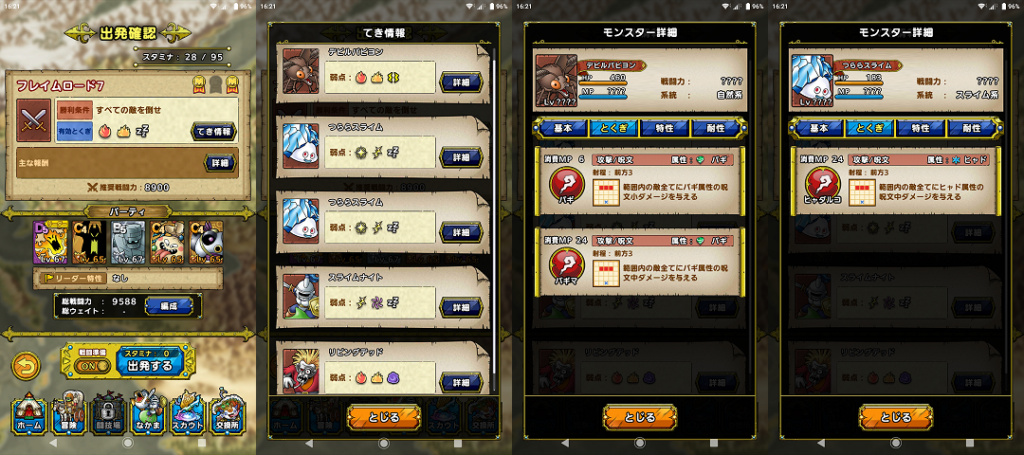Viewport: 1024px width, 455px height.
Task: Switch to 耐性 tab for つららスライム
Action: tap(970, 128)
